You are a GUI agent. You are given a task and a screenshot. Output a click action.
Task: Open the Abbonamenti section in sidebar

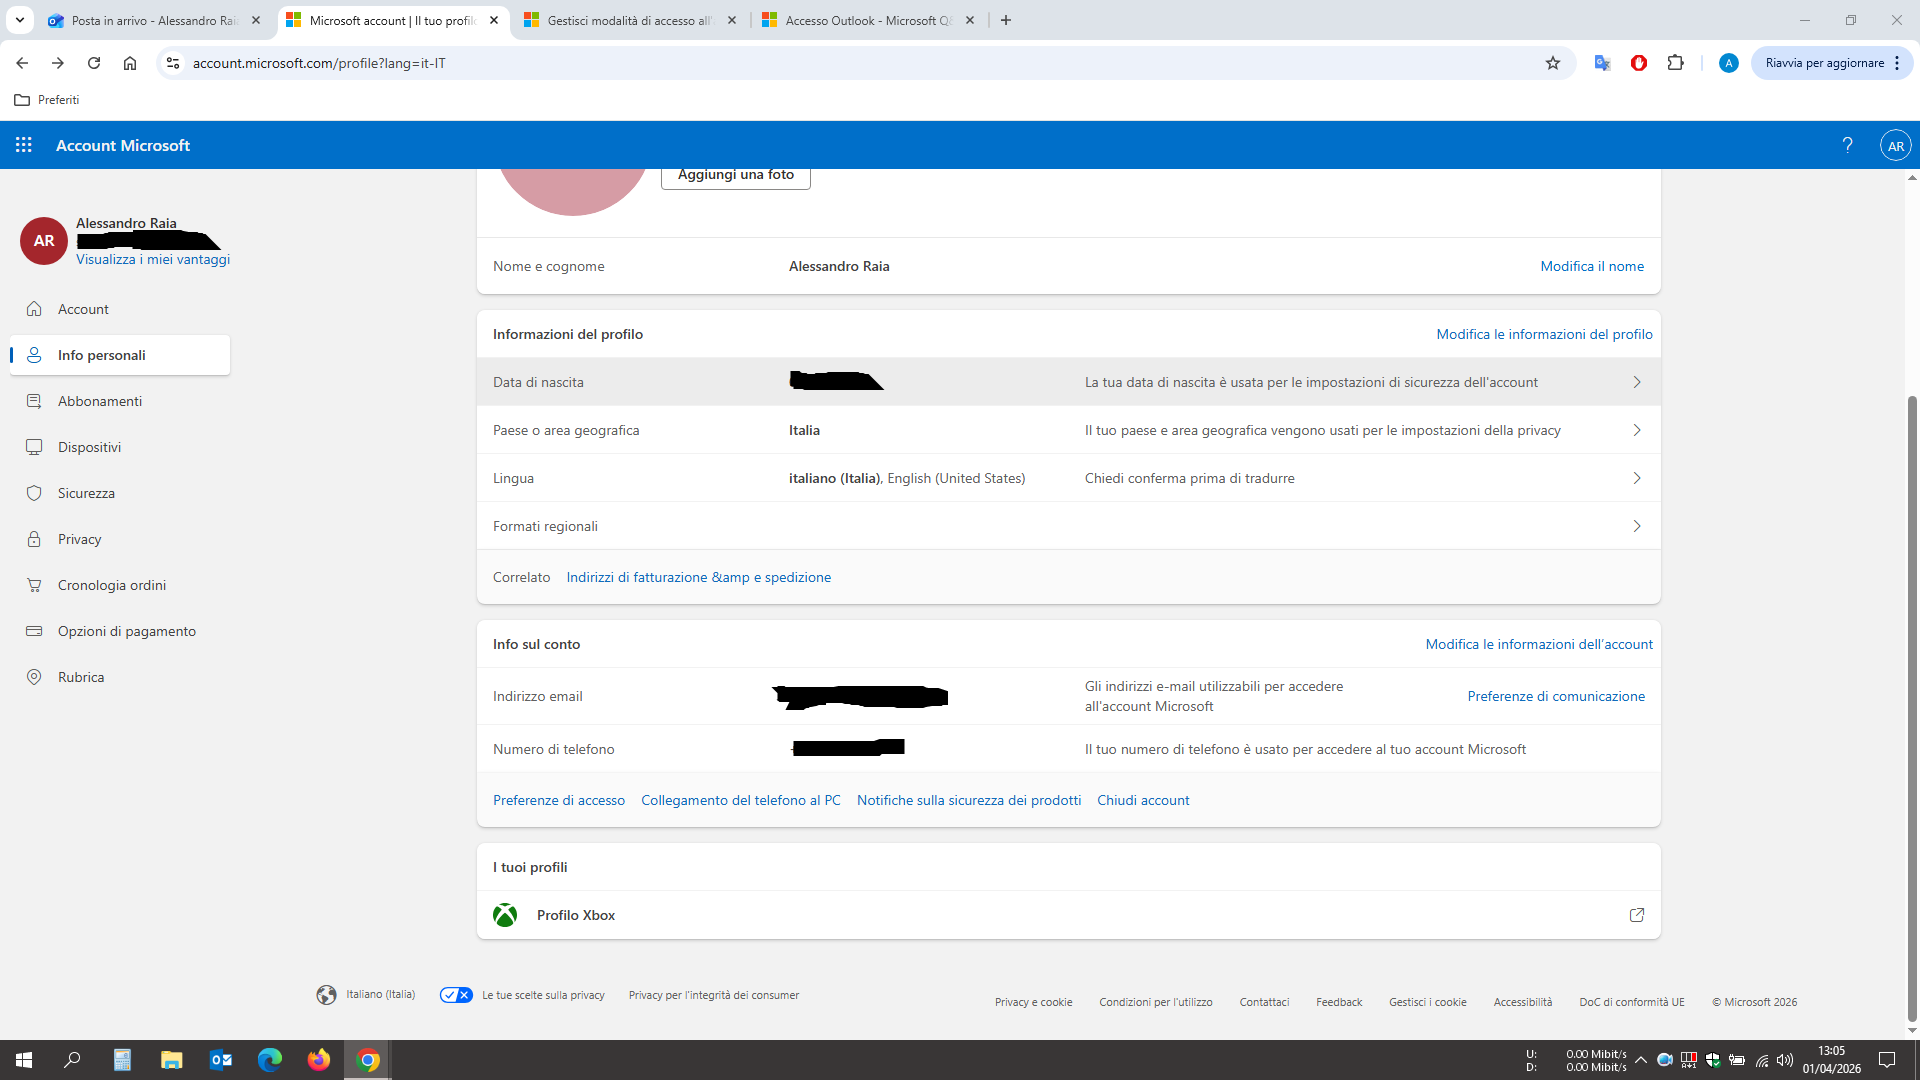(120, 401)
